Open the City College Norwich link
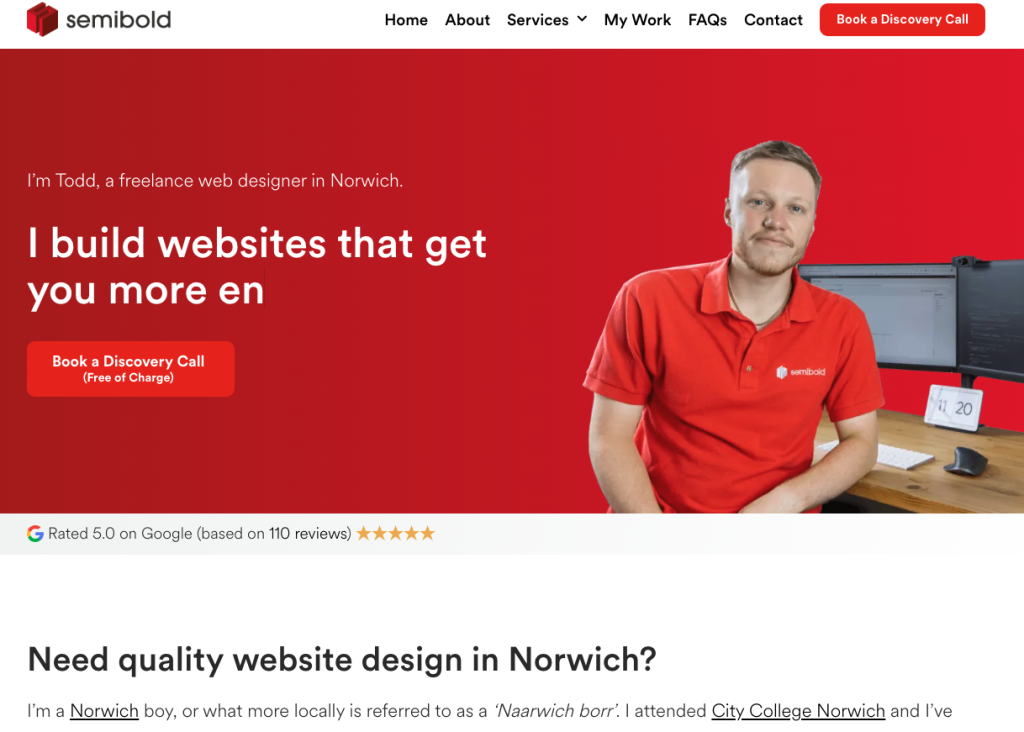The image size is (1024, 732). coord(798,710)
